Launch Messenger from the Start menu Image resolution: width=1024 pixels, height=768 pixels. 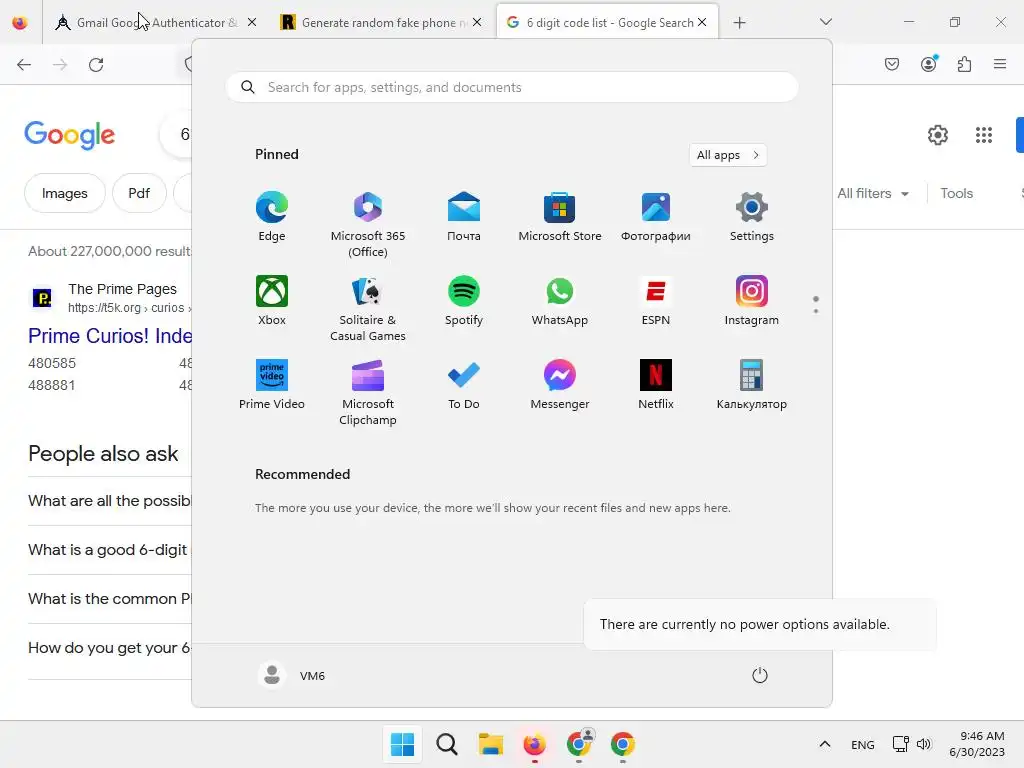tap(560, 385)
